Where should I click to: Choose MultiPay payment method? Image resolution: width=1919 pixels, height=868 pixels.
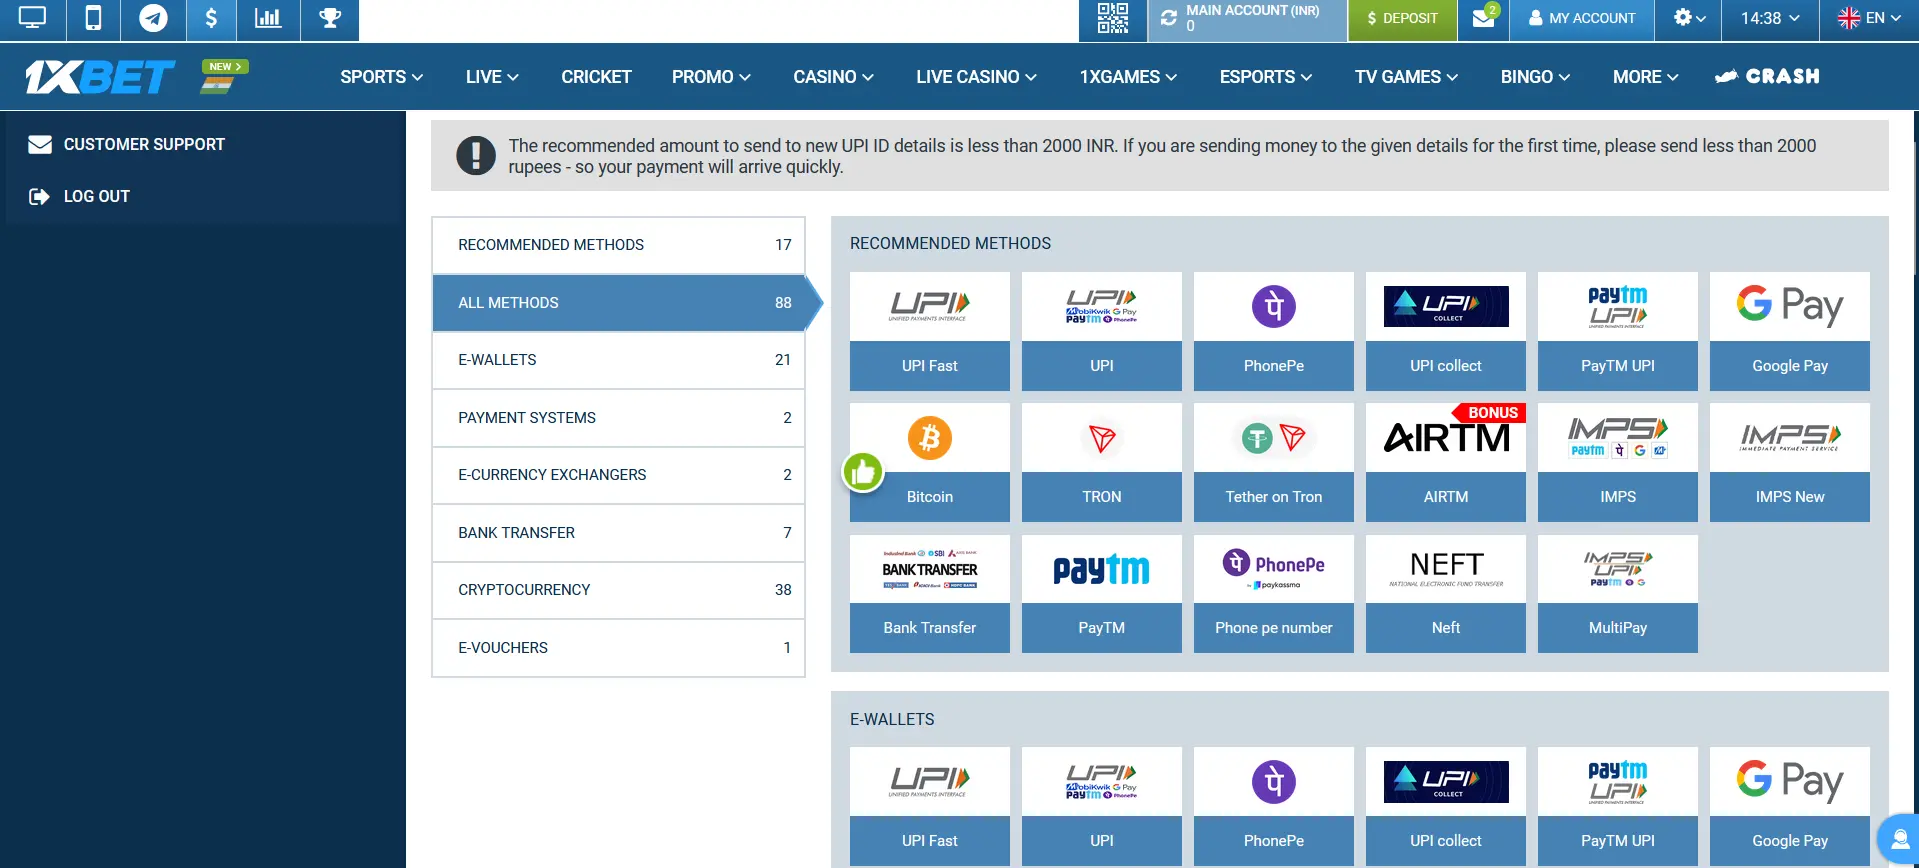click(1618, 594)
